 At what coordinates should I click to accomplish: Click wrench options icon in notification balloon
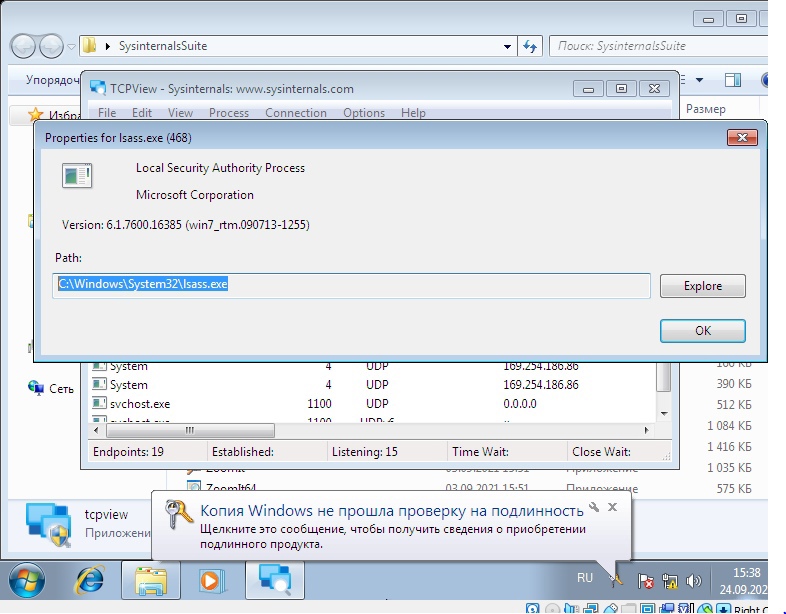[594, 507]
